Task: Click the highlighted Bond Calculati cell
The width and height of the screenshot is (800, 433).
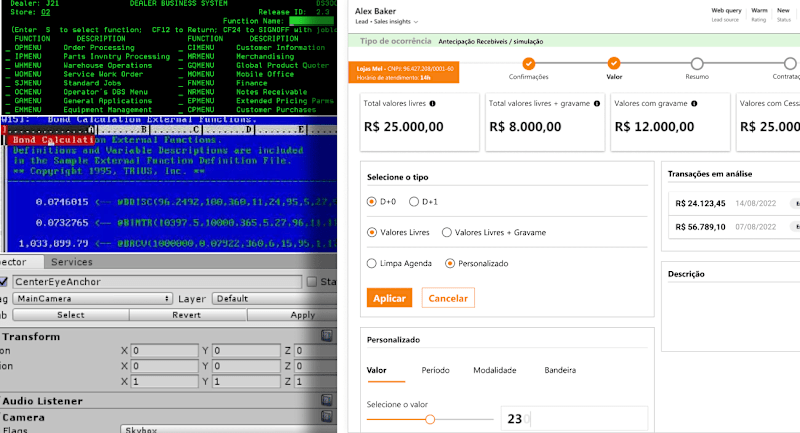Action: pos(51,140)
